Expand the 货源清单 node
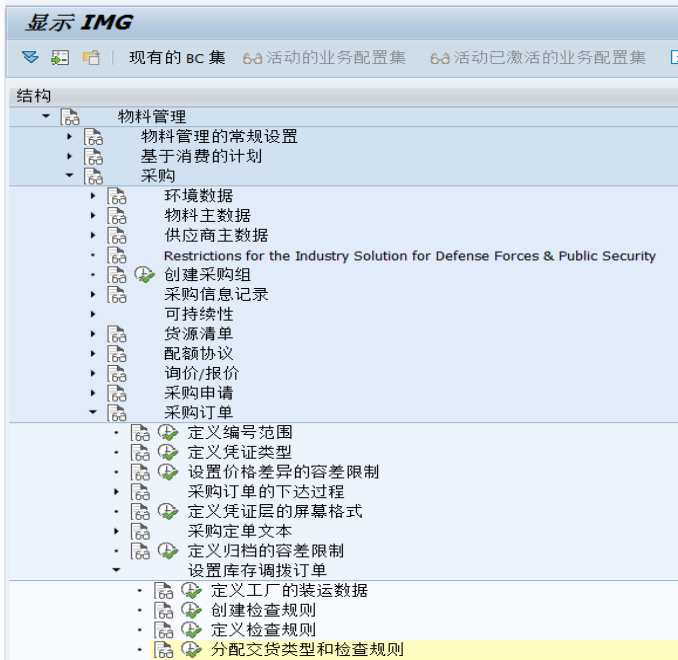 (93, 334)
